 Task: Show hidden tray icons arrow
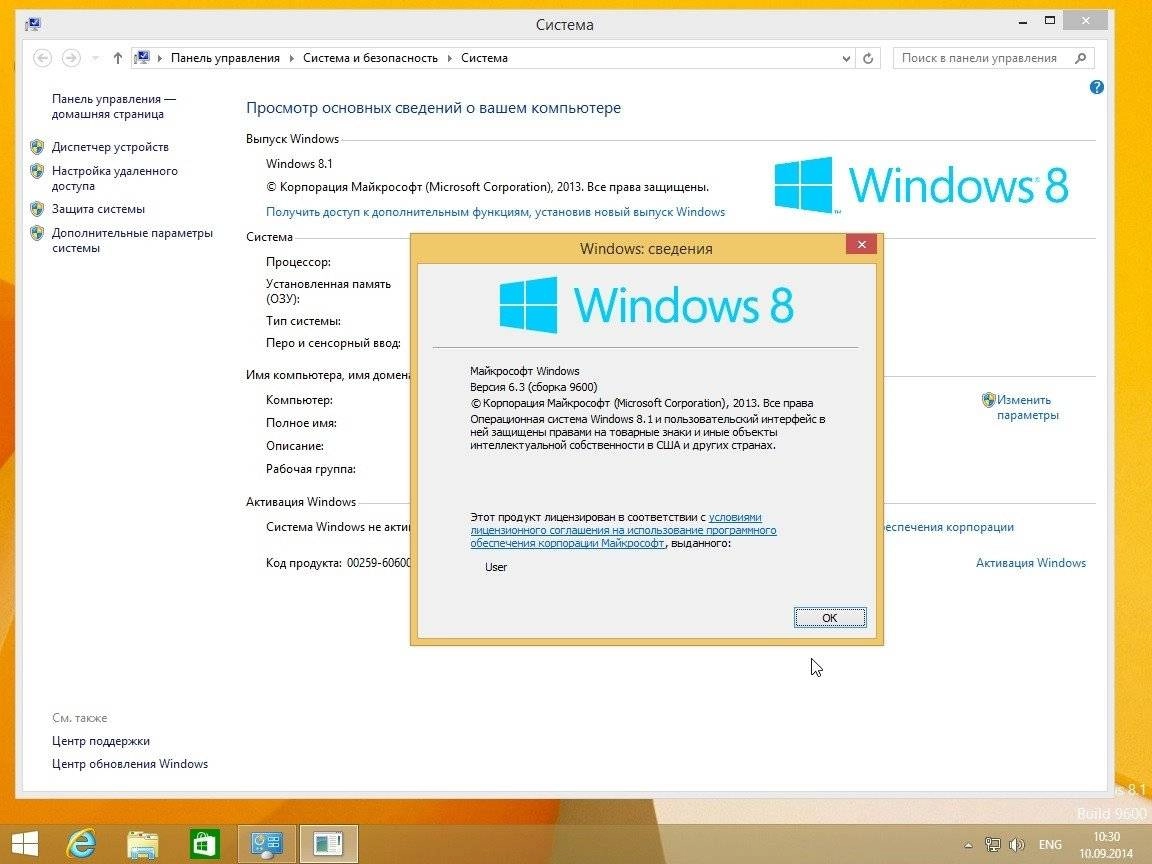click(x=968, y=845)
